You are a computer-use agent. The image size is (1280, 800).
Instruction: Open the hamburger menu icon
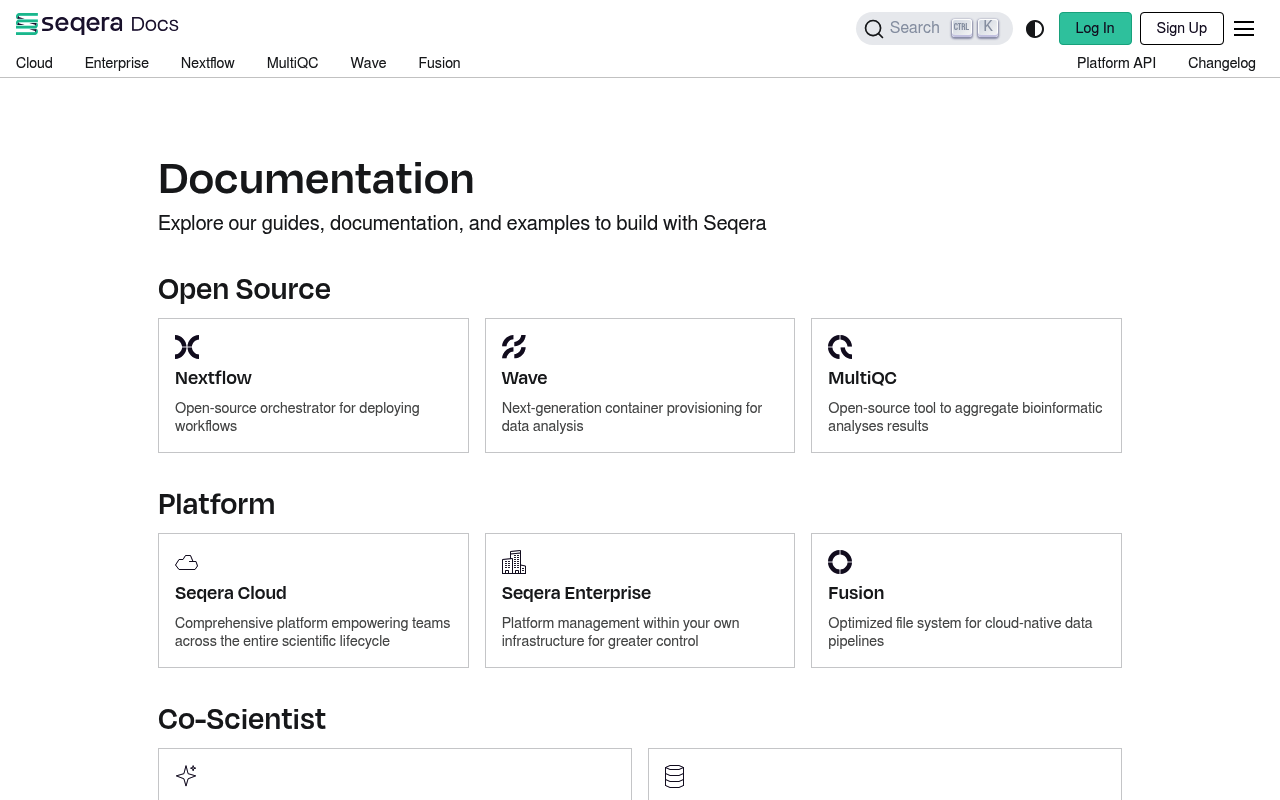(x=1244, y=29)
